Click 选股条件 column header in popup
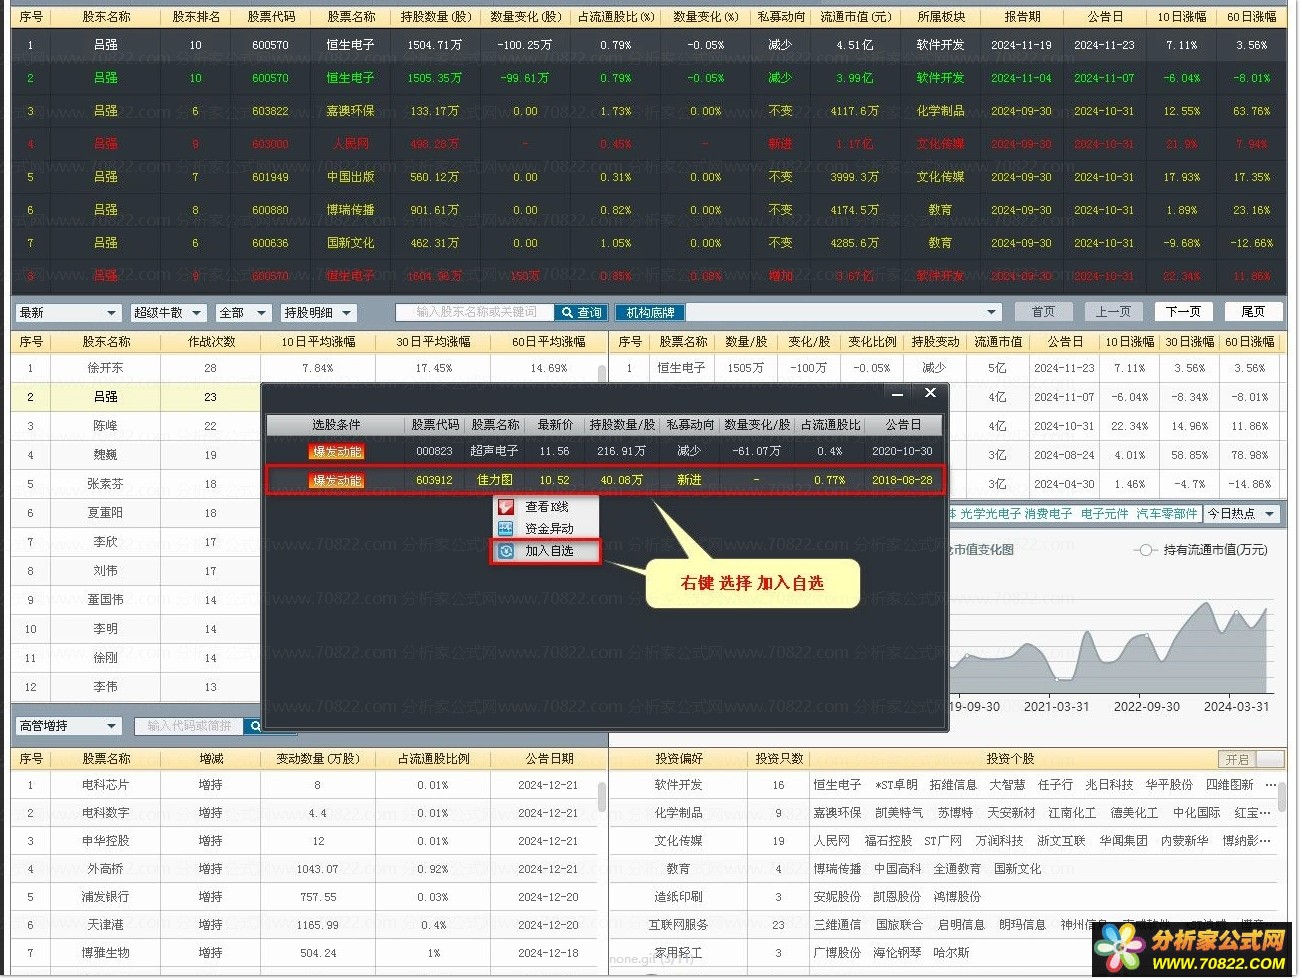Image resolution: width=1302 pixels, height=980 pixels. tap(336, 425)
